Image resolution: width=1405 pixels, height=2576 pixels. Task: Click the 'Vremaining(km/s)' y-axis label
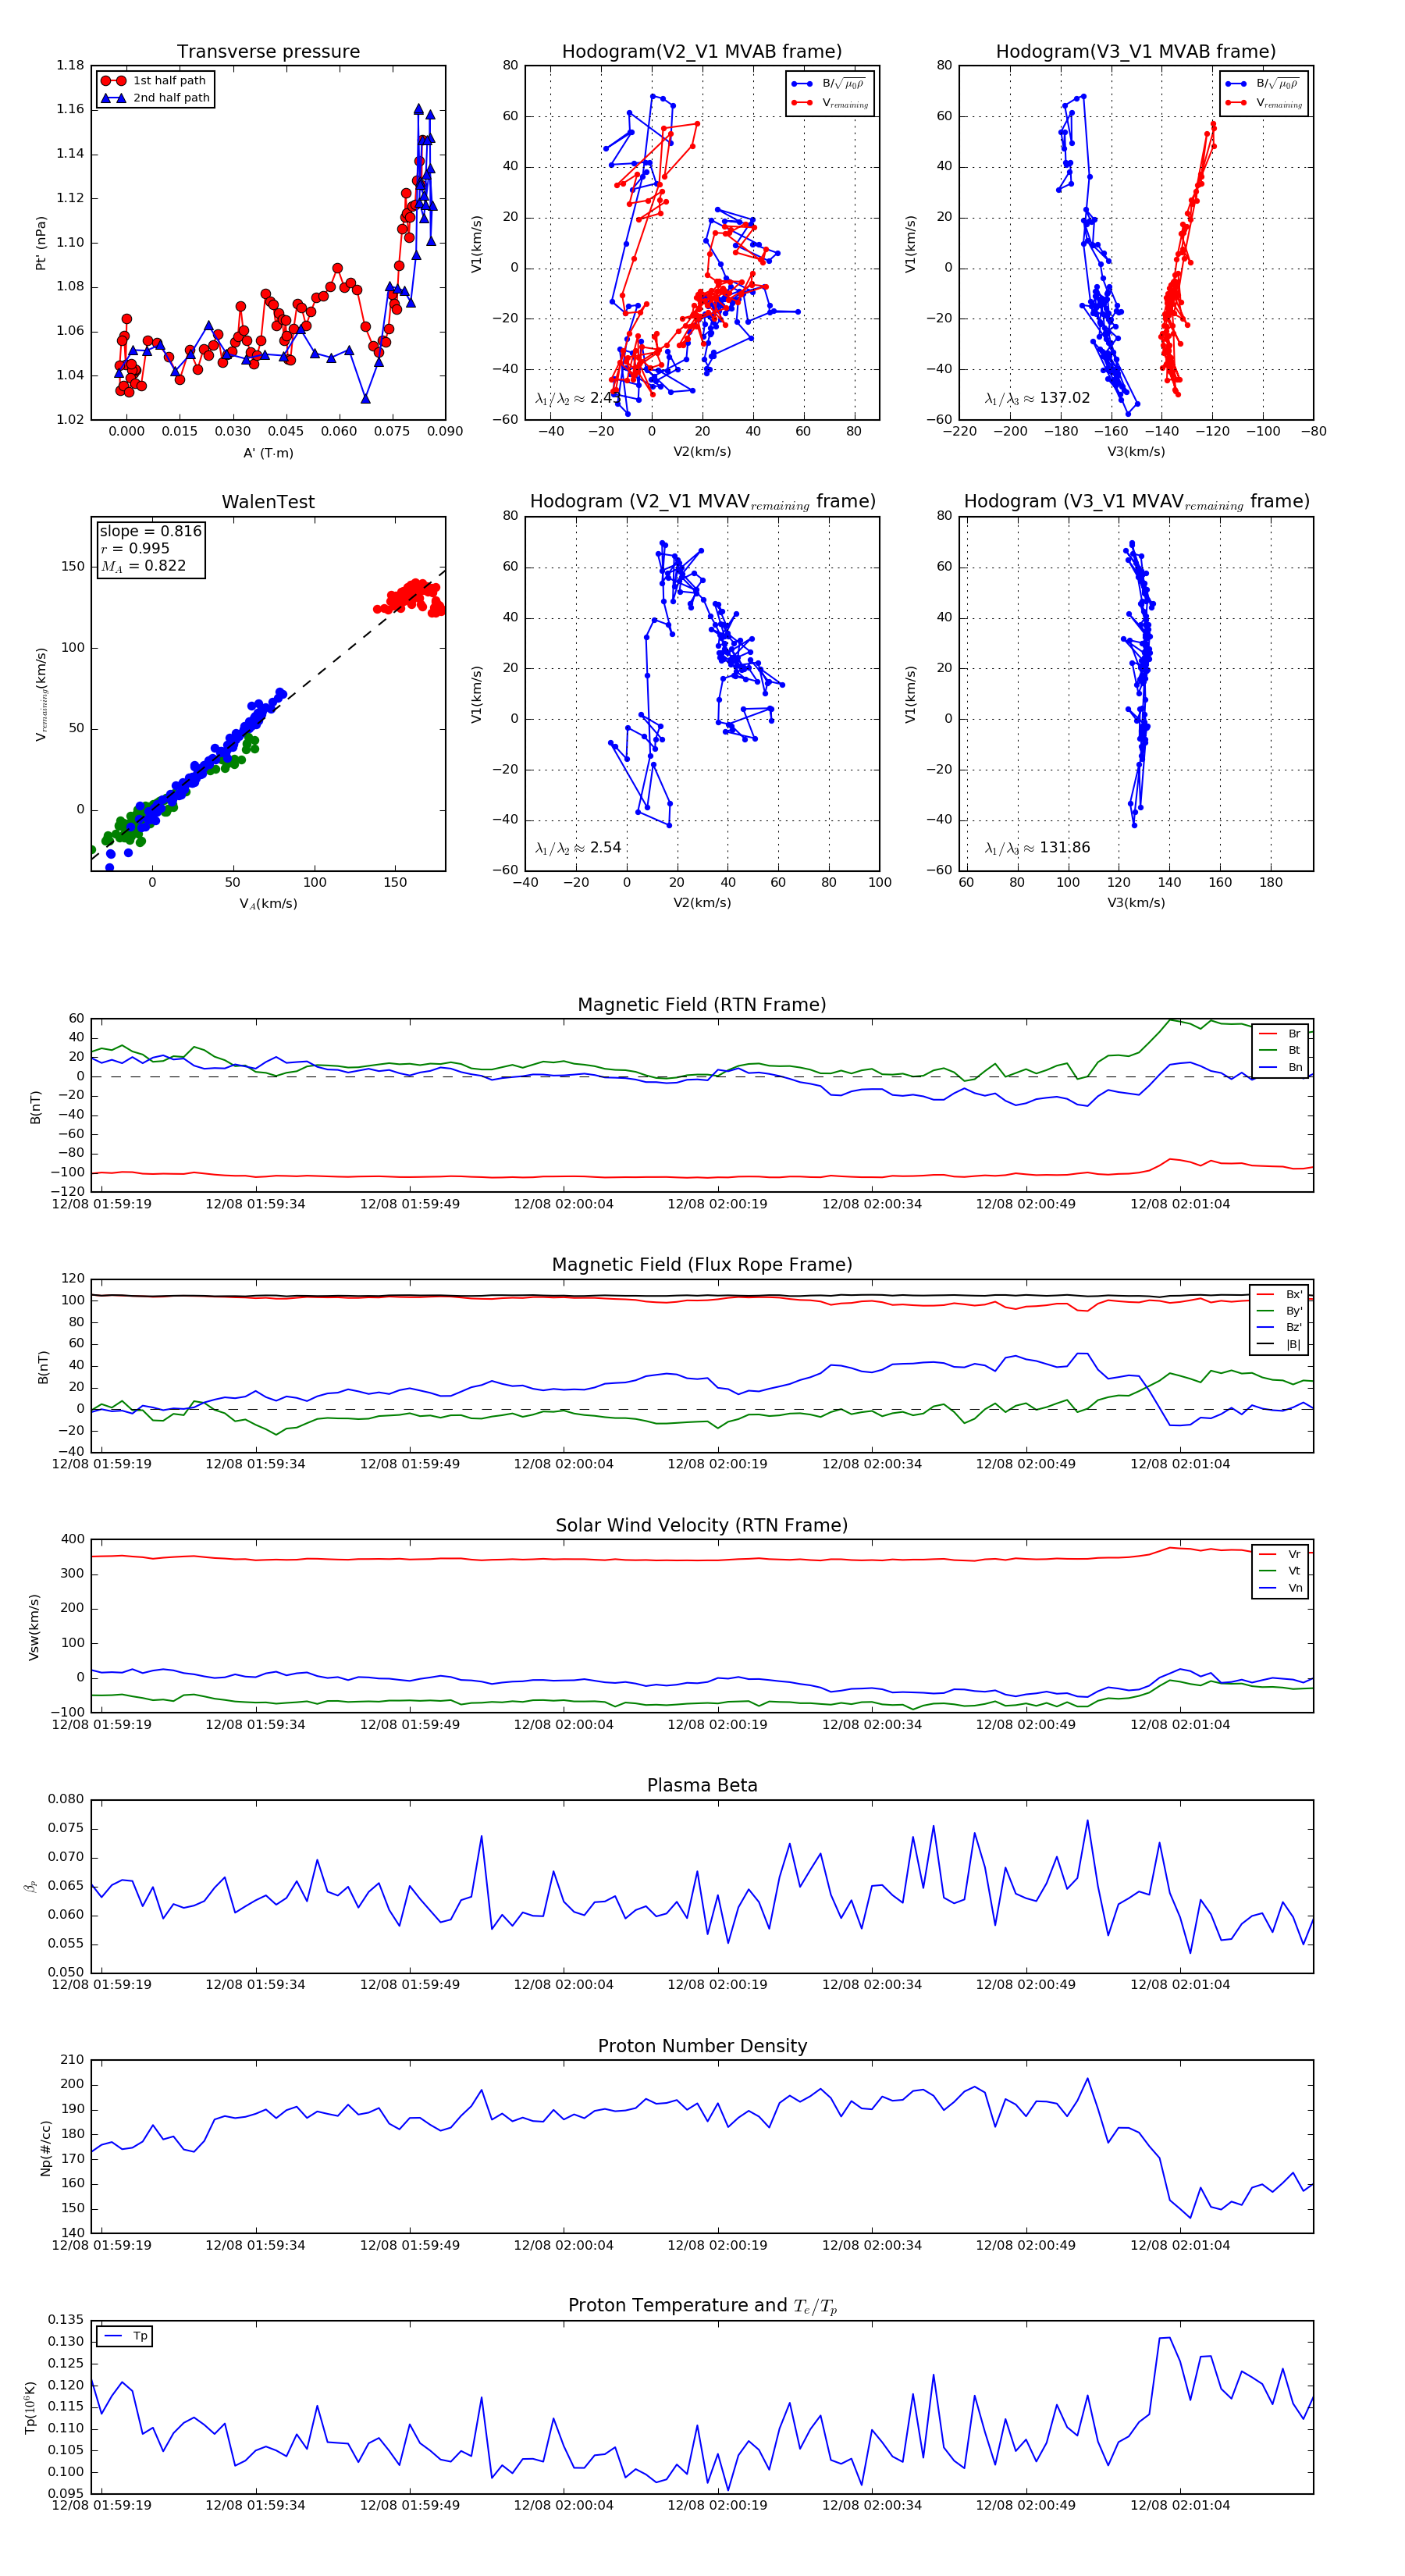click(41, 694)
